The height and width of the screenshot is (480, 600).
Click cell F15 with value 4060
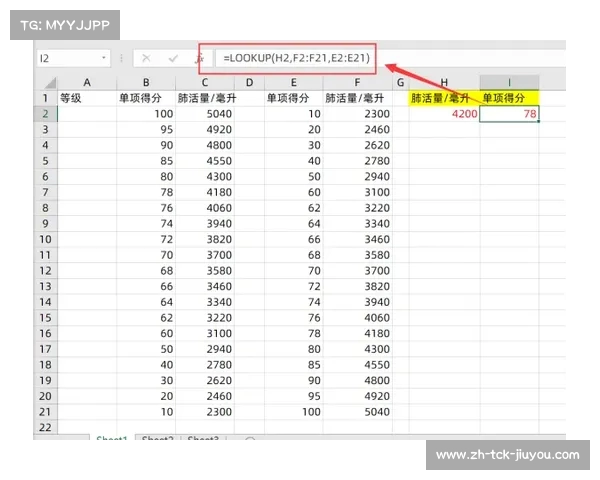[357, 318]
